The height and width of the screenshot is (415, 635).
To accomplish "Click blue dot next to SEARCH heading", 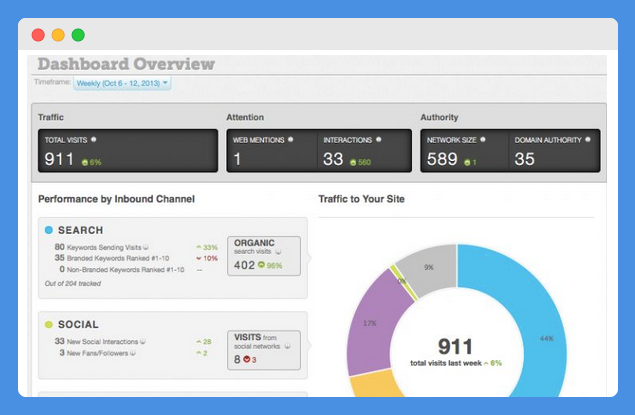I will point(49,230).
